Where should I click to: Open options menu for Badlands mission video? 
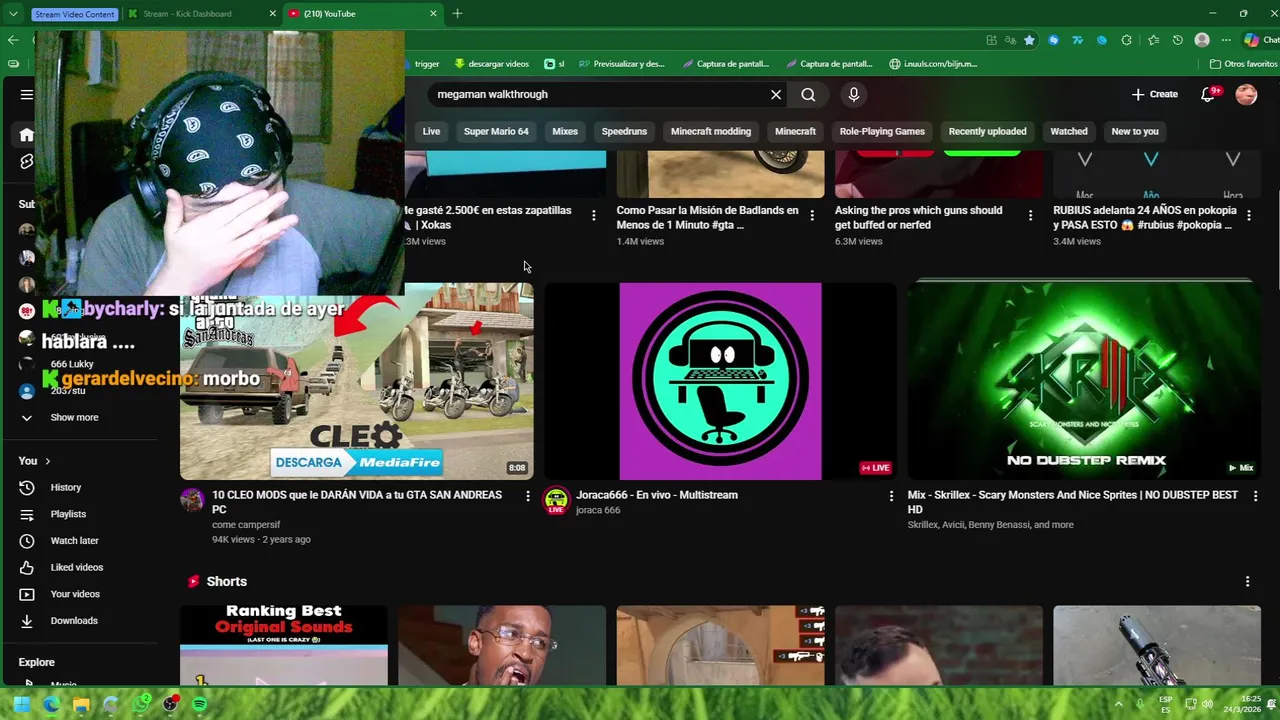(x=812, y=215)
